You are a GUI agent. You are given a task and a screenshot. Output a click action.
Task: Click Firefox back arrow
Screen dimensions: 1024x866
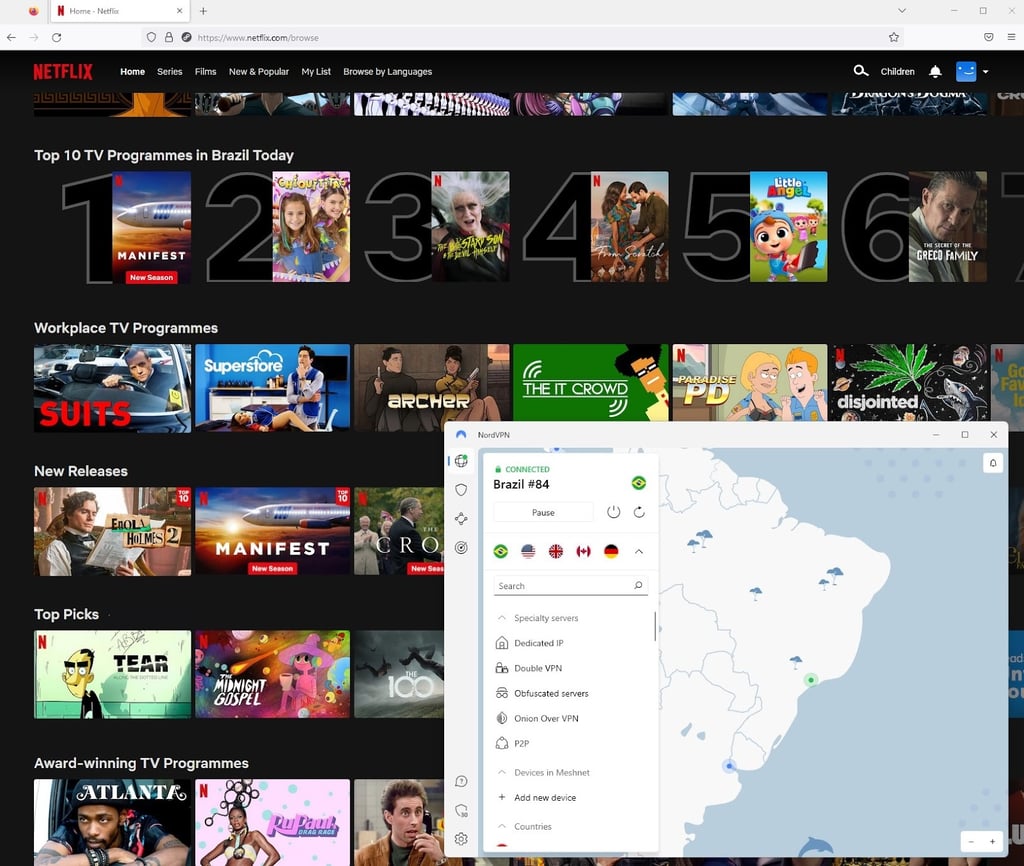11,37
